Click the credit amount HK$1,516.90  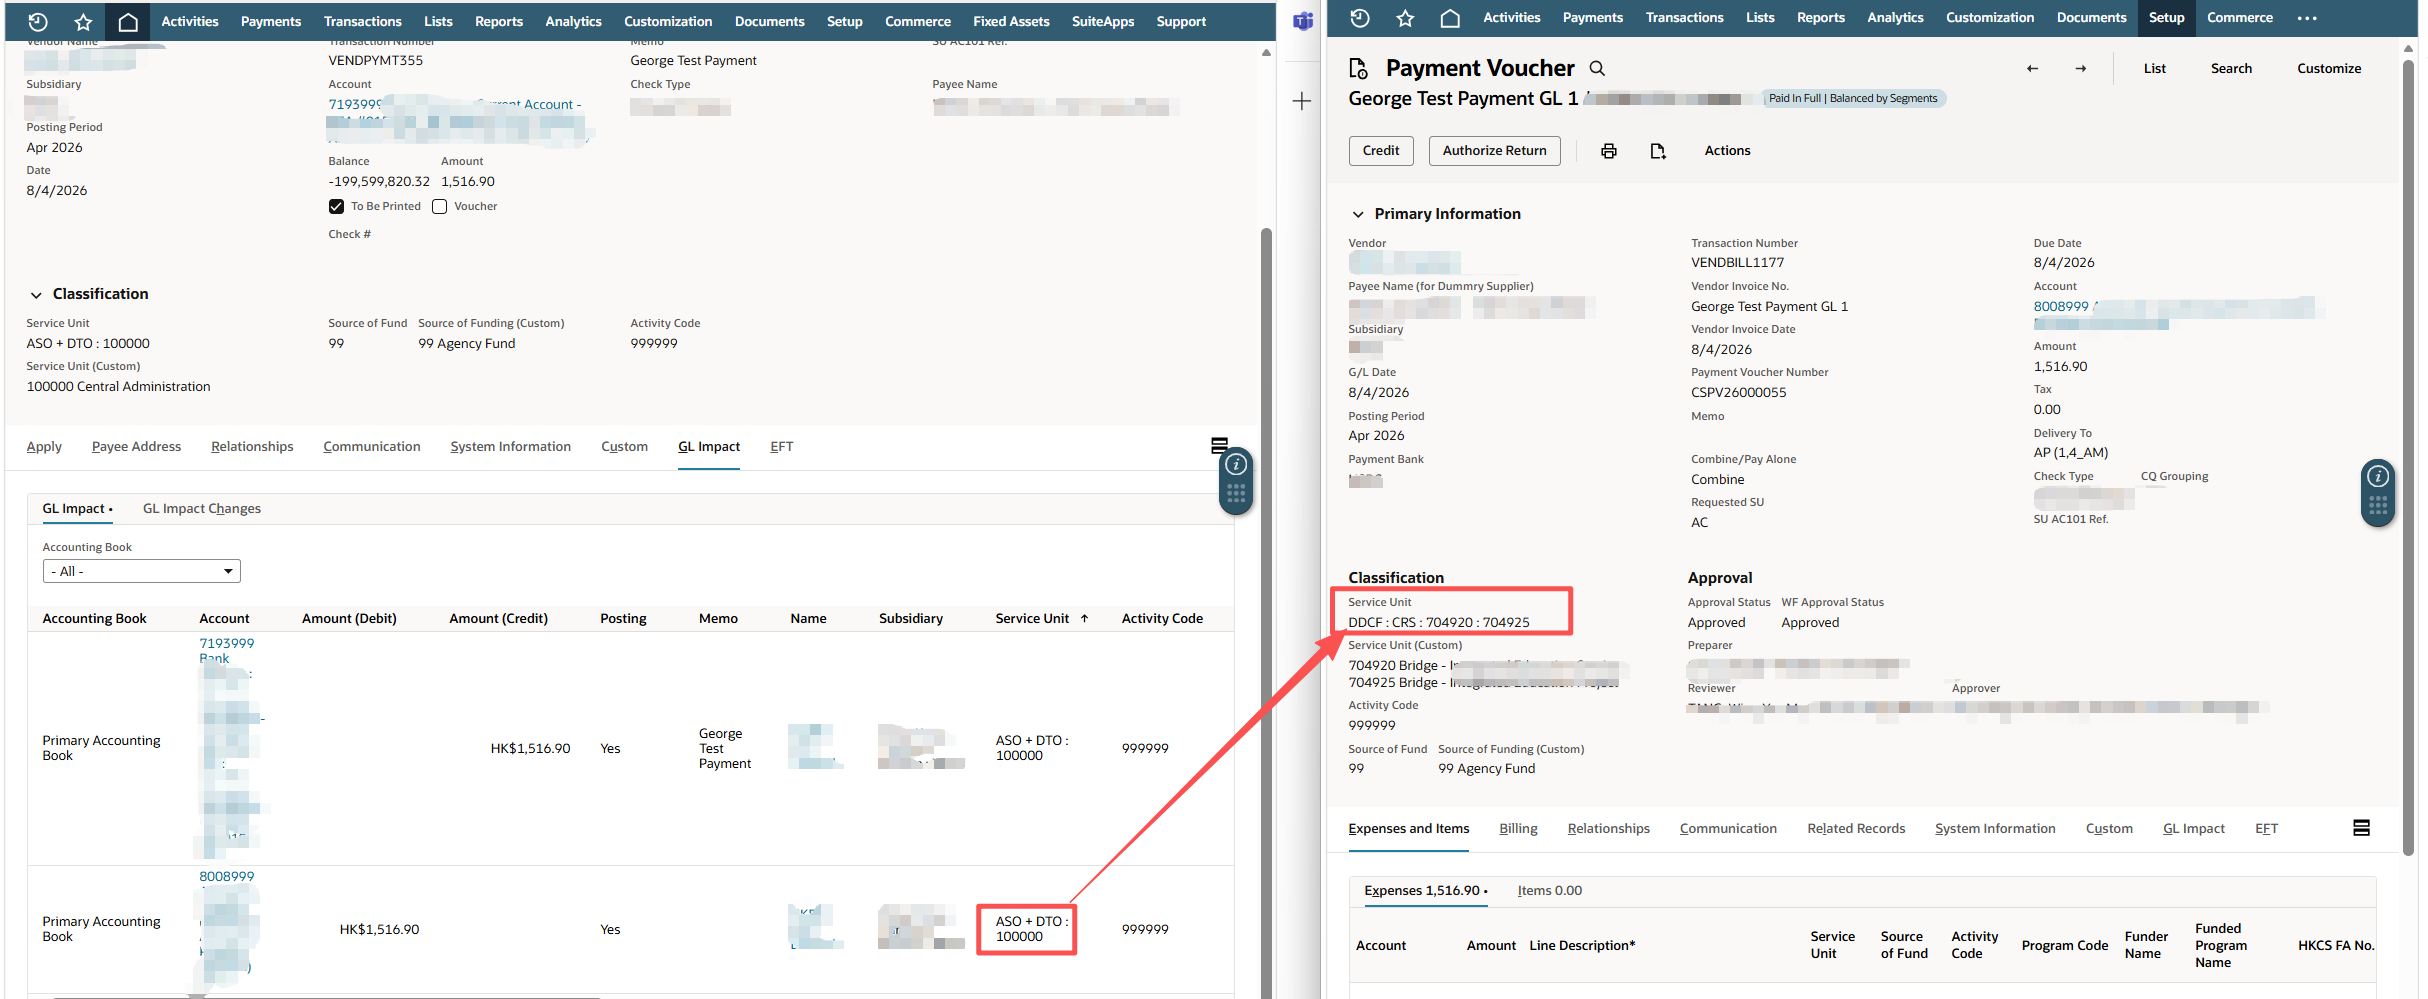pyautogui.click(x=530, y=749)
